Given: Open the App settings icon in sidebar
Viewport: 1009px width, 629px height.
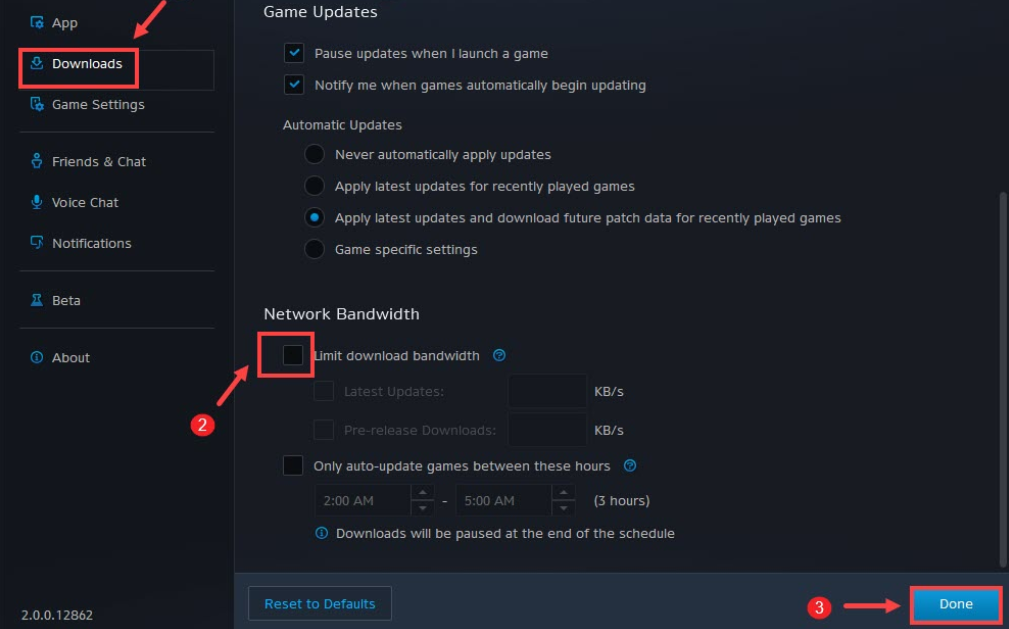Looking at the screenshot, I should pyautogui.click(x=37, y=23).
